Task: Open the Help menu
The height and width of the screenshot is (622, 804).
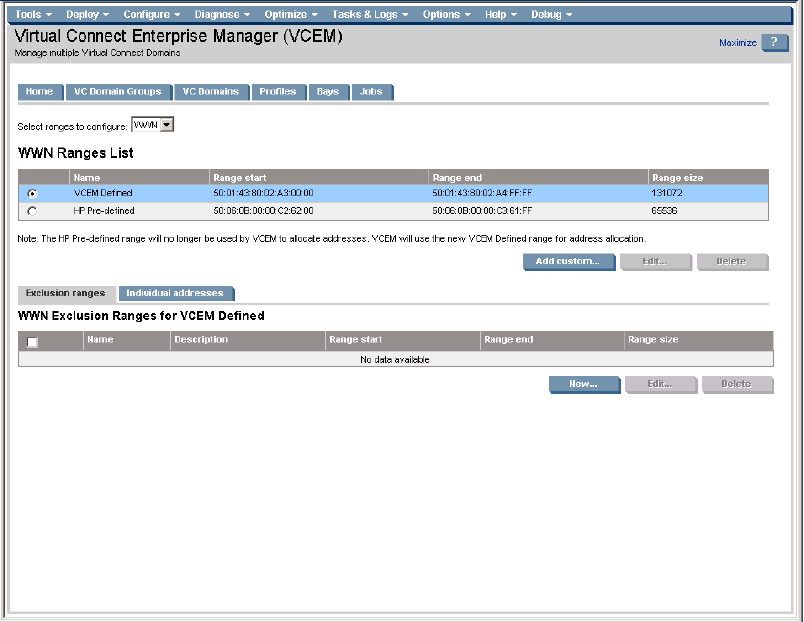Action: coord(501,14)
